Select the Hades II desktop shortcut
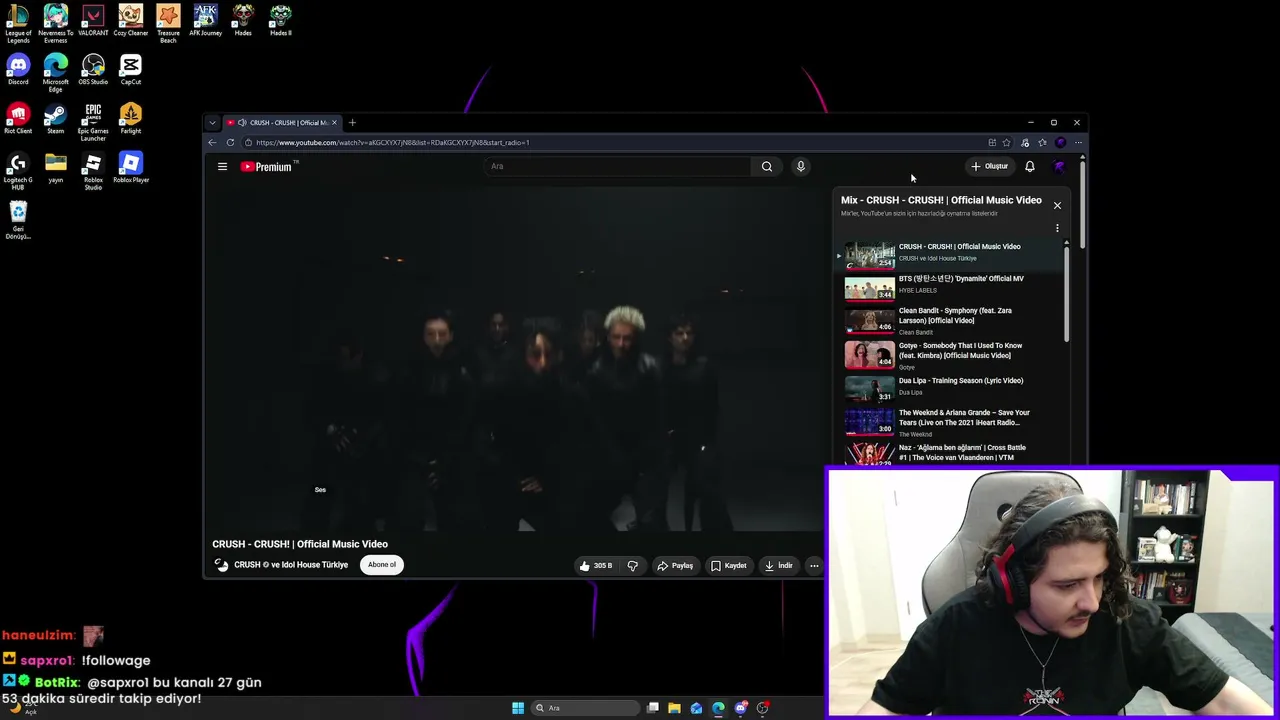 [x=280, y=21]
